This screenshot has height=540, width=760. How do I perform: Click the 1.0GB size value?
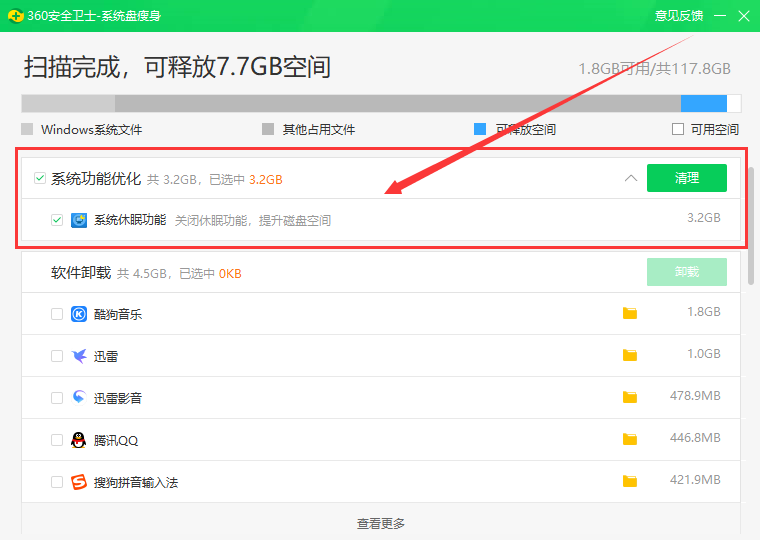coord(704,354)
